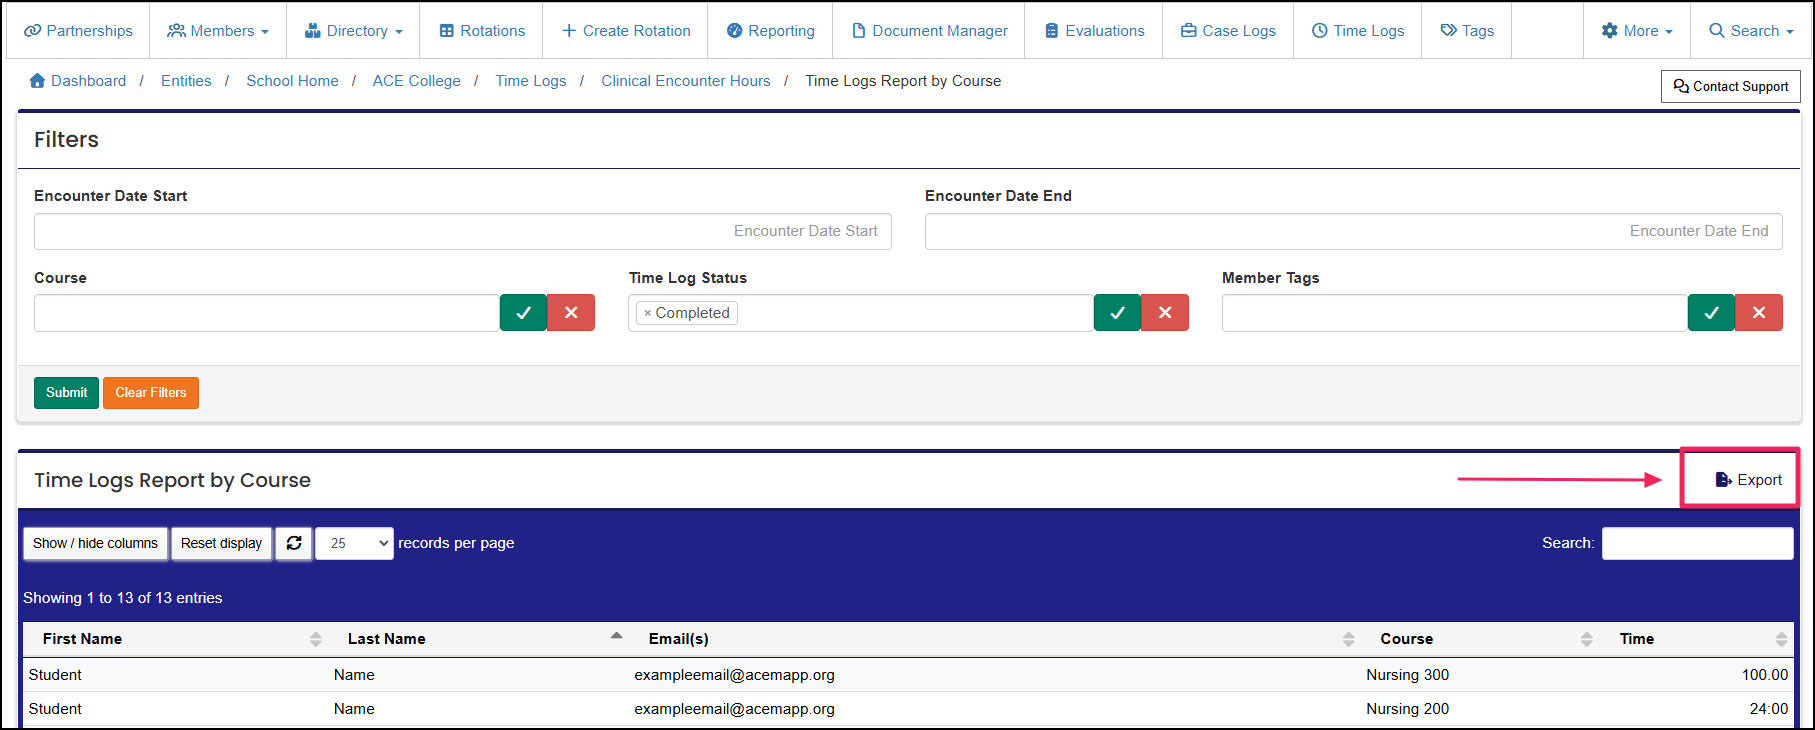This screenshot has height=730, width=1815.
Task: Select the Nursing 300 course cell
Action: [x=1407, y=675]
